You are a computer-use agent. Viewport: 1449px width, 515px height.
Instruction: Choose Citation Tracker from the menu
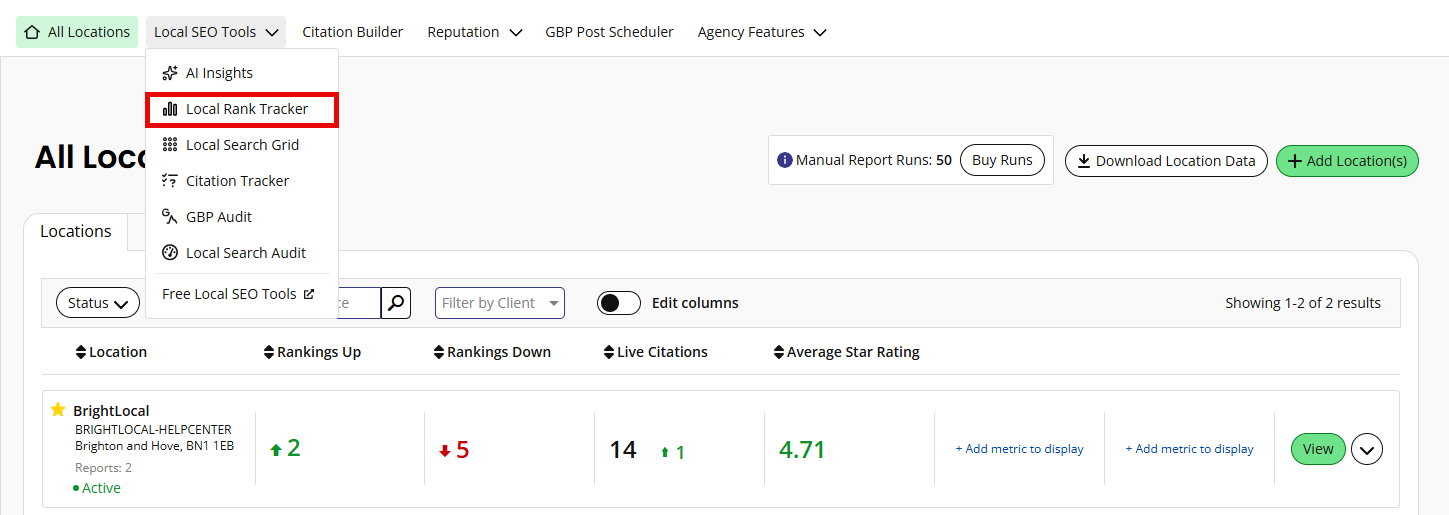pyautogui.click(x=241, y=181)
